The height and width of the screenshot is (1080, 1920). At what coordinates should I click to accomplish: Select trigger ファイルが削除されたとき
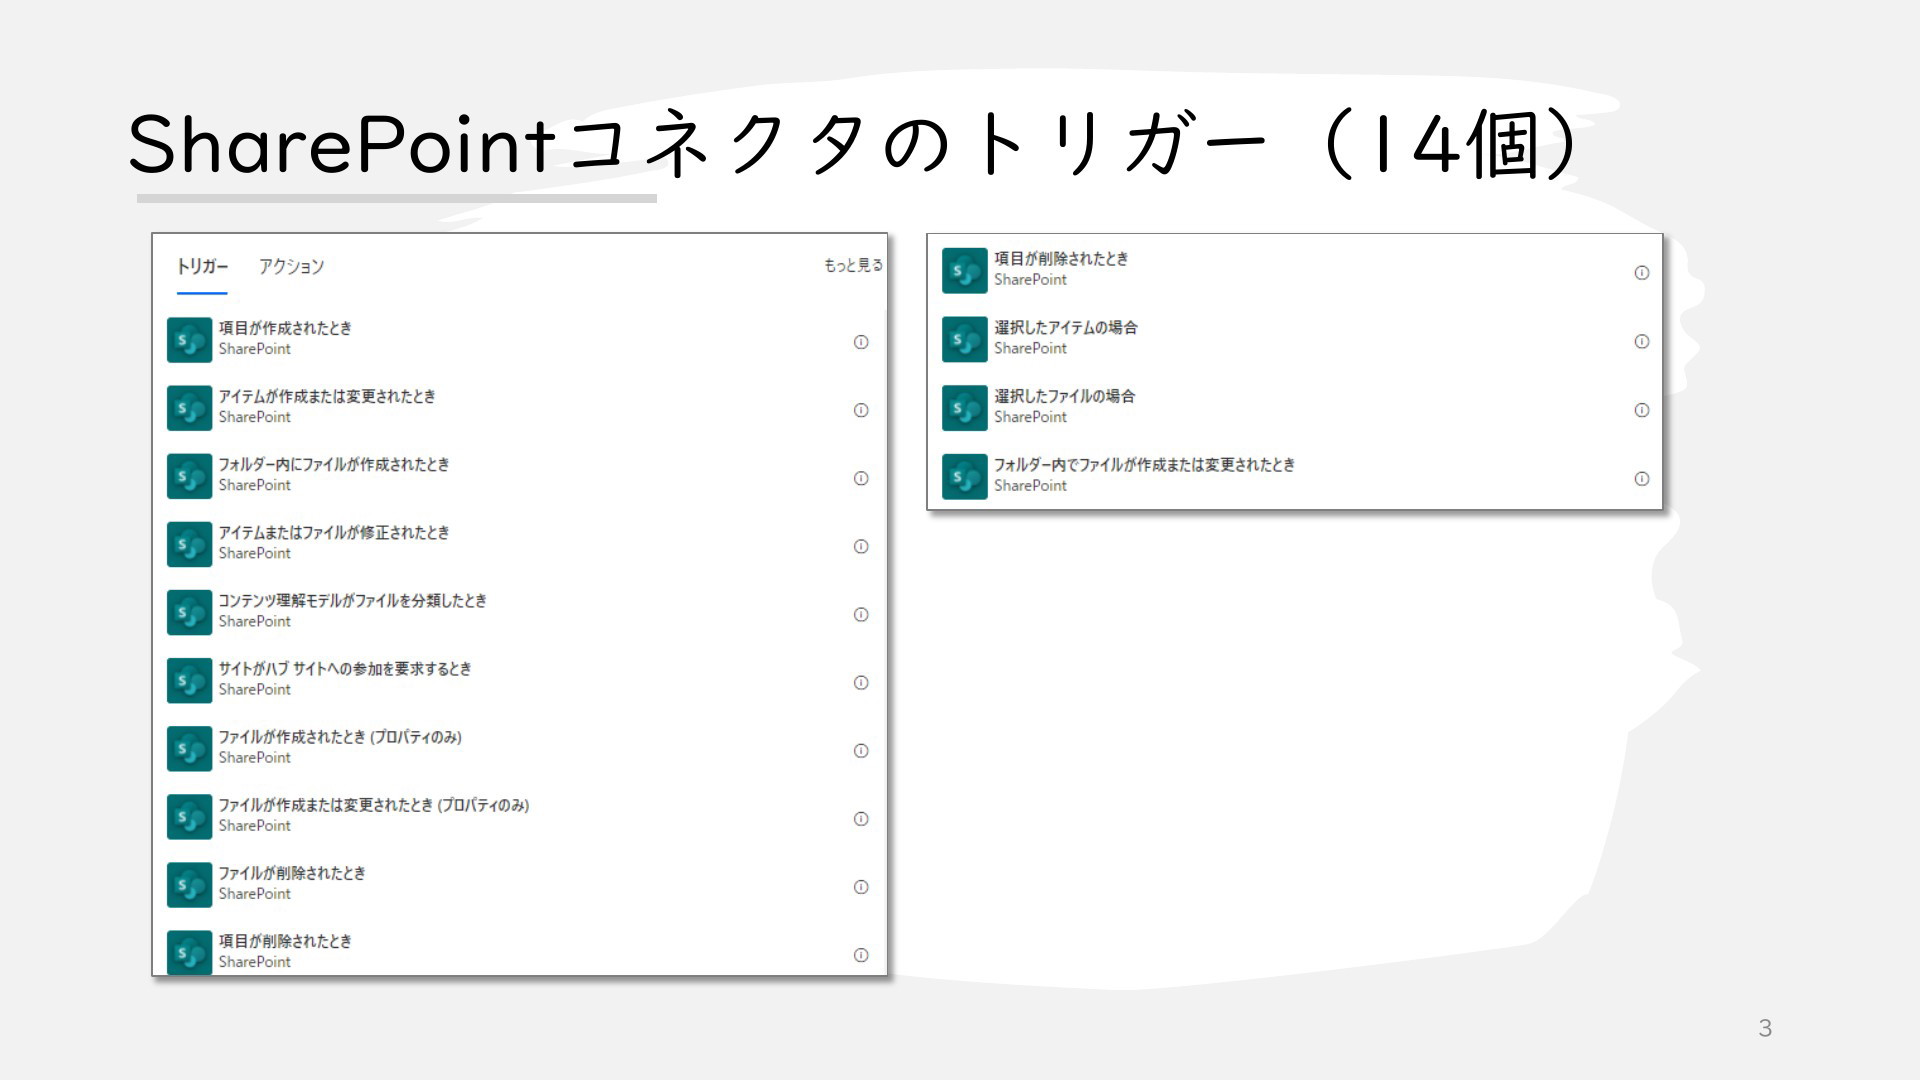pyautogui.click(x=518, y=884)
